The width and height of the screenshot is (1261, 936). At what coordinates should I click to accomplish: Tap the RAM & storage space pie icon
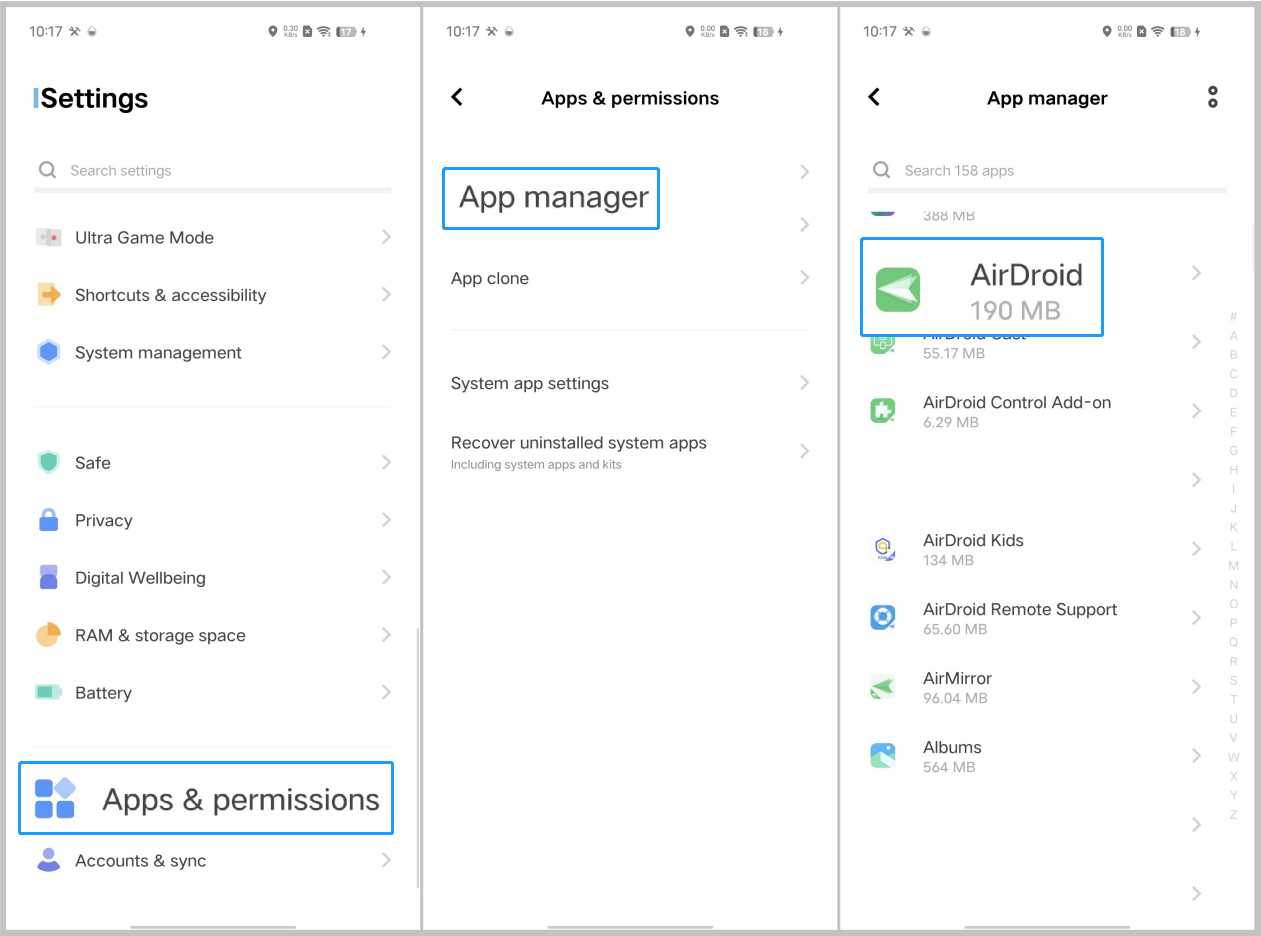point(48,635)
